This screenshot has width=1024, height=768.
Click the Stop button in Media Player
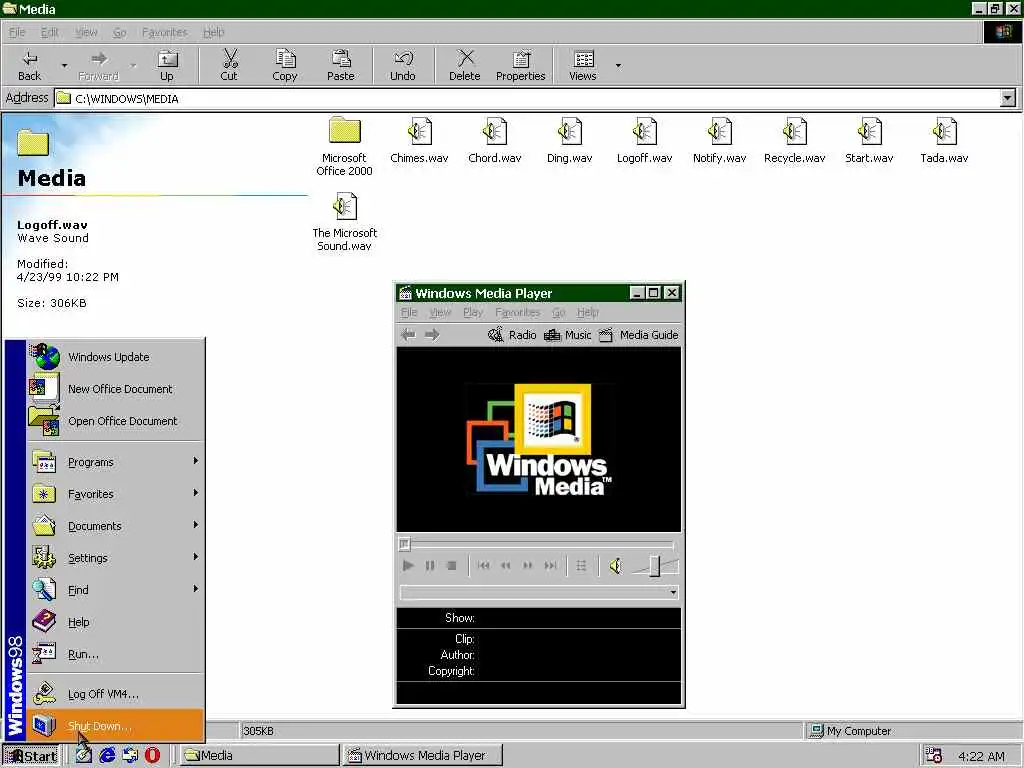point(451,566)
